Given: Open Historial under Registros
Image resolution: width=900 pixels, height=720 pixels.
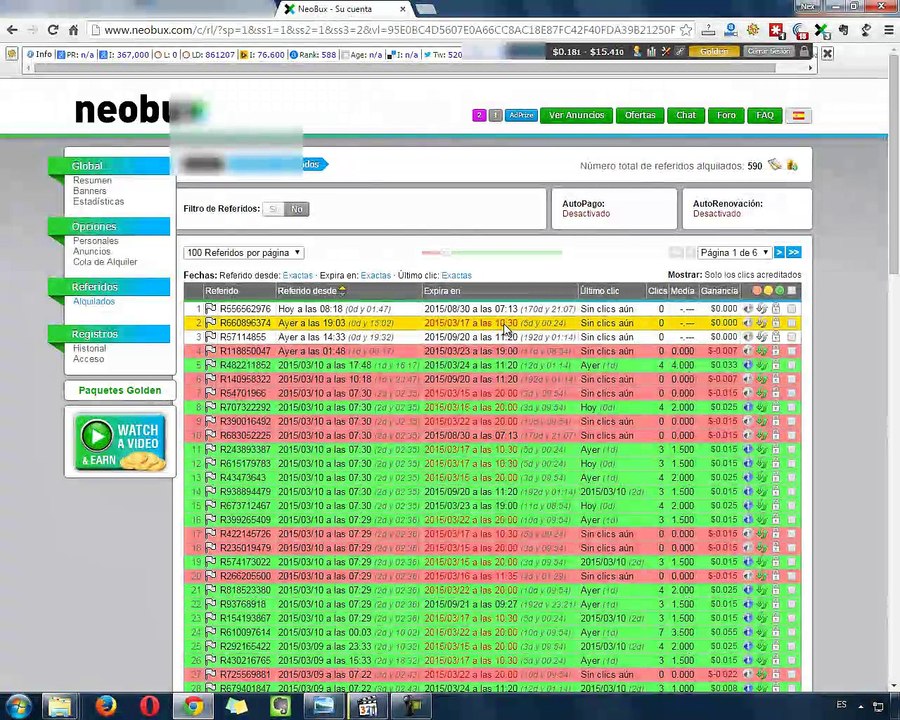Looking at the screenshot, I should pyautogui.click(x=90, y=349).
